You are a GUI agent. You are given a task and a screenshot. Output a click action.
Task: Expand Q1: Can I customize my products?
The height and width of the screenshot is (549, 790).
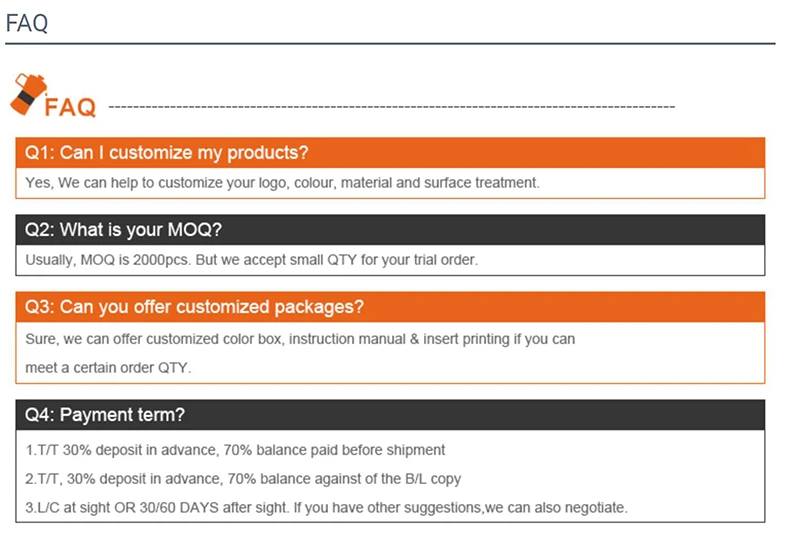166,153
